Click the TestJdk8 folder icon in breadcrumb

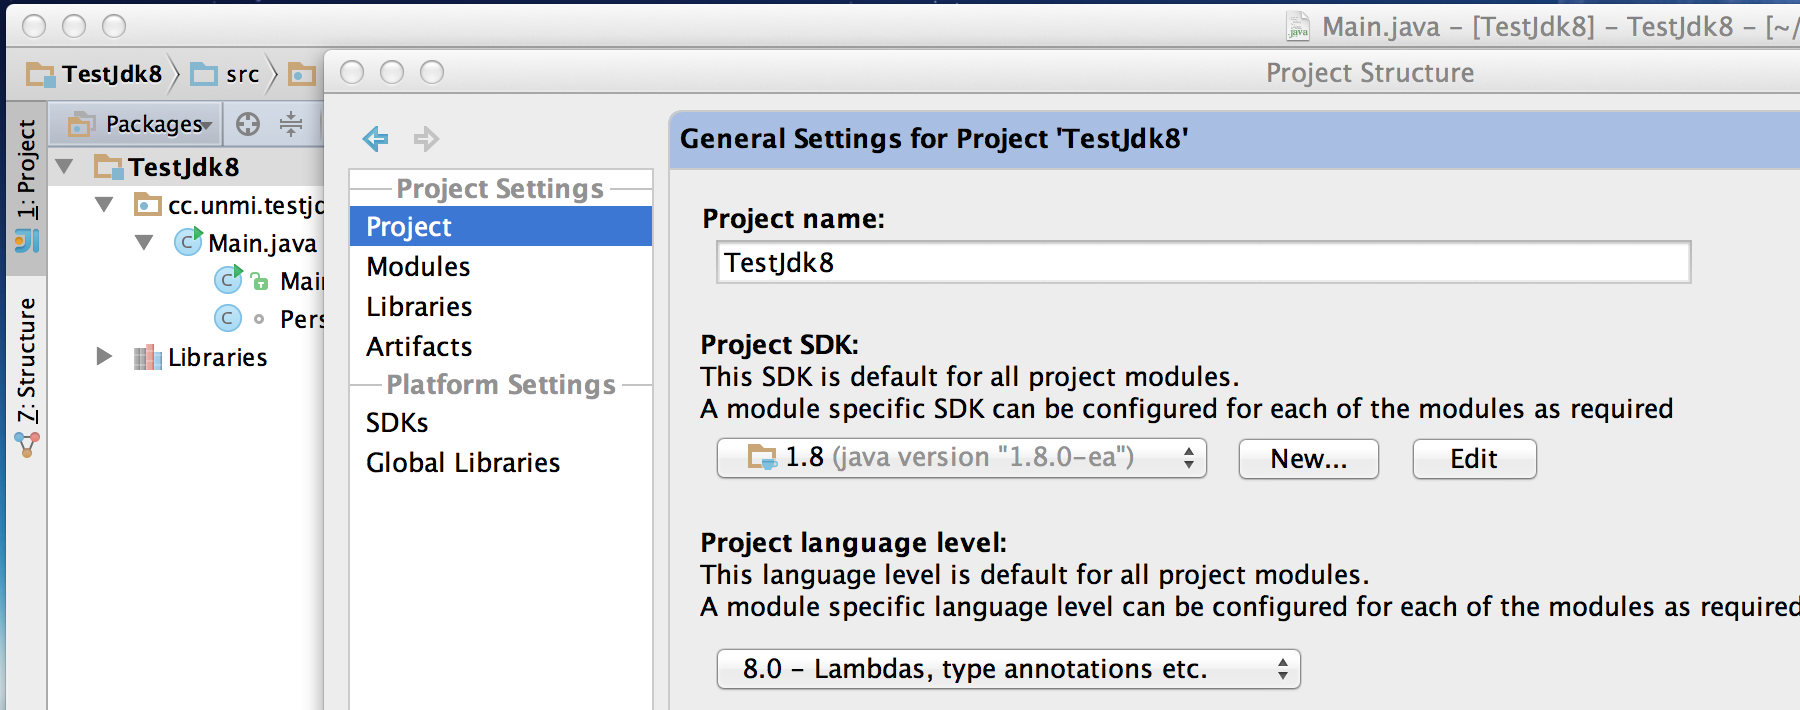[41, 74]
